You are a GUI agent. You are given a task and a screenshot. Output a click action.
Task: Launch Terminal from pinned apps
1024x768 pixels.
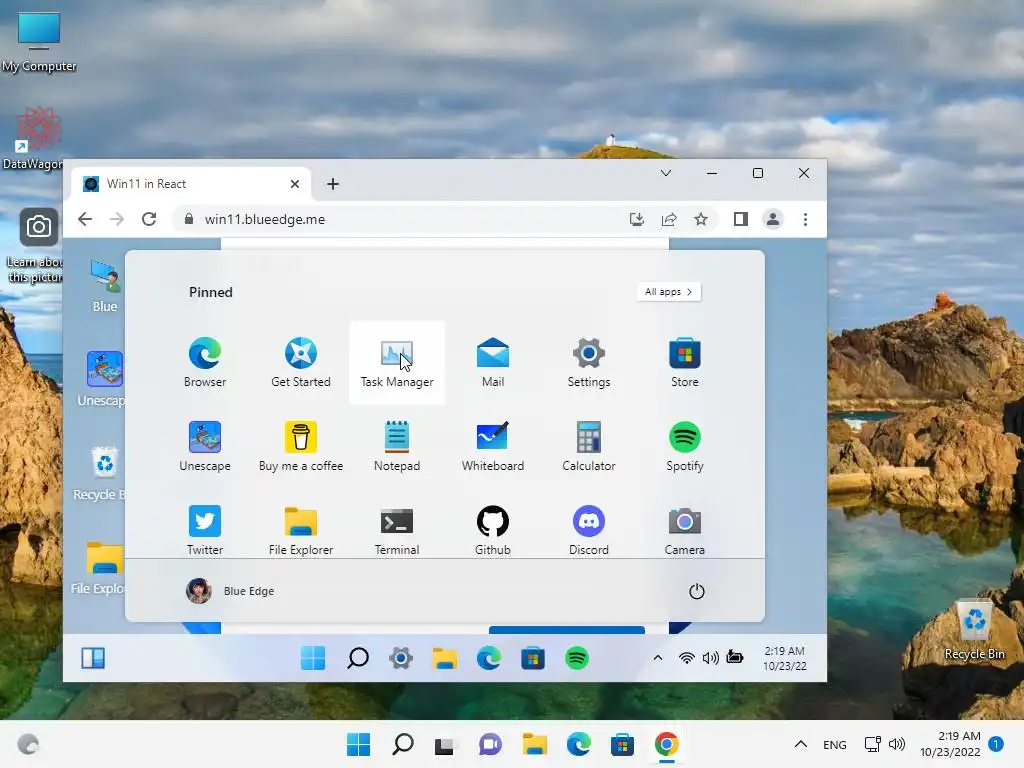click(x=397, y=530)
